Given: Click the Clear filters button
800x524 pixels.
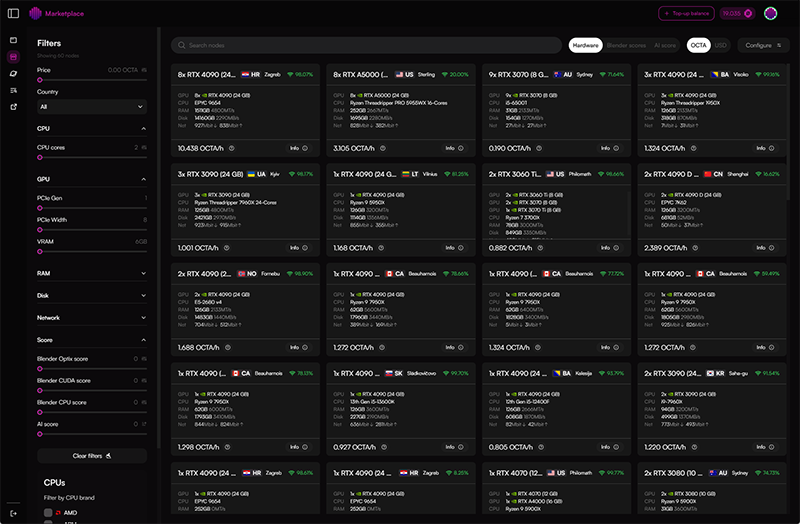Looking at the screenshot, I should click(x=92, y=456).
